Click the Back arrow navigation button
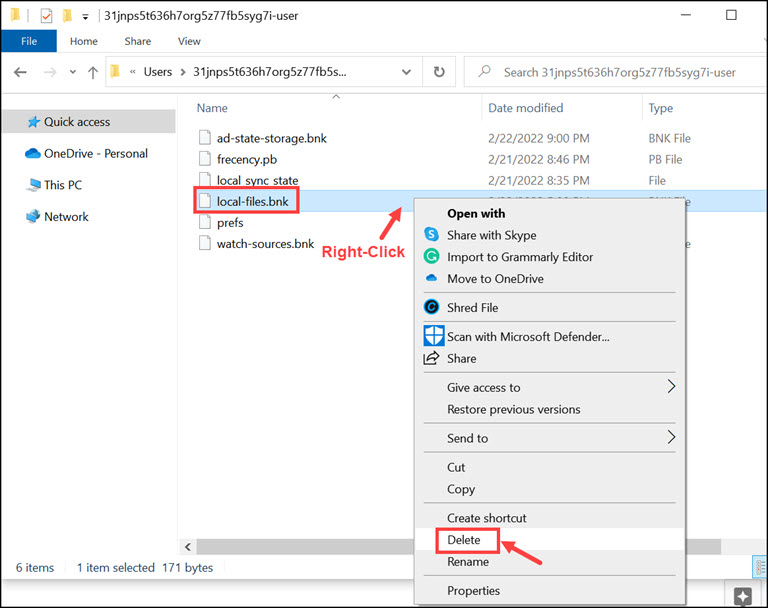The image size is (768, 608). pyautogui.click(x=21, y=72)
